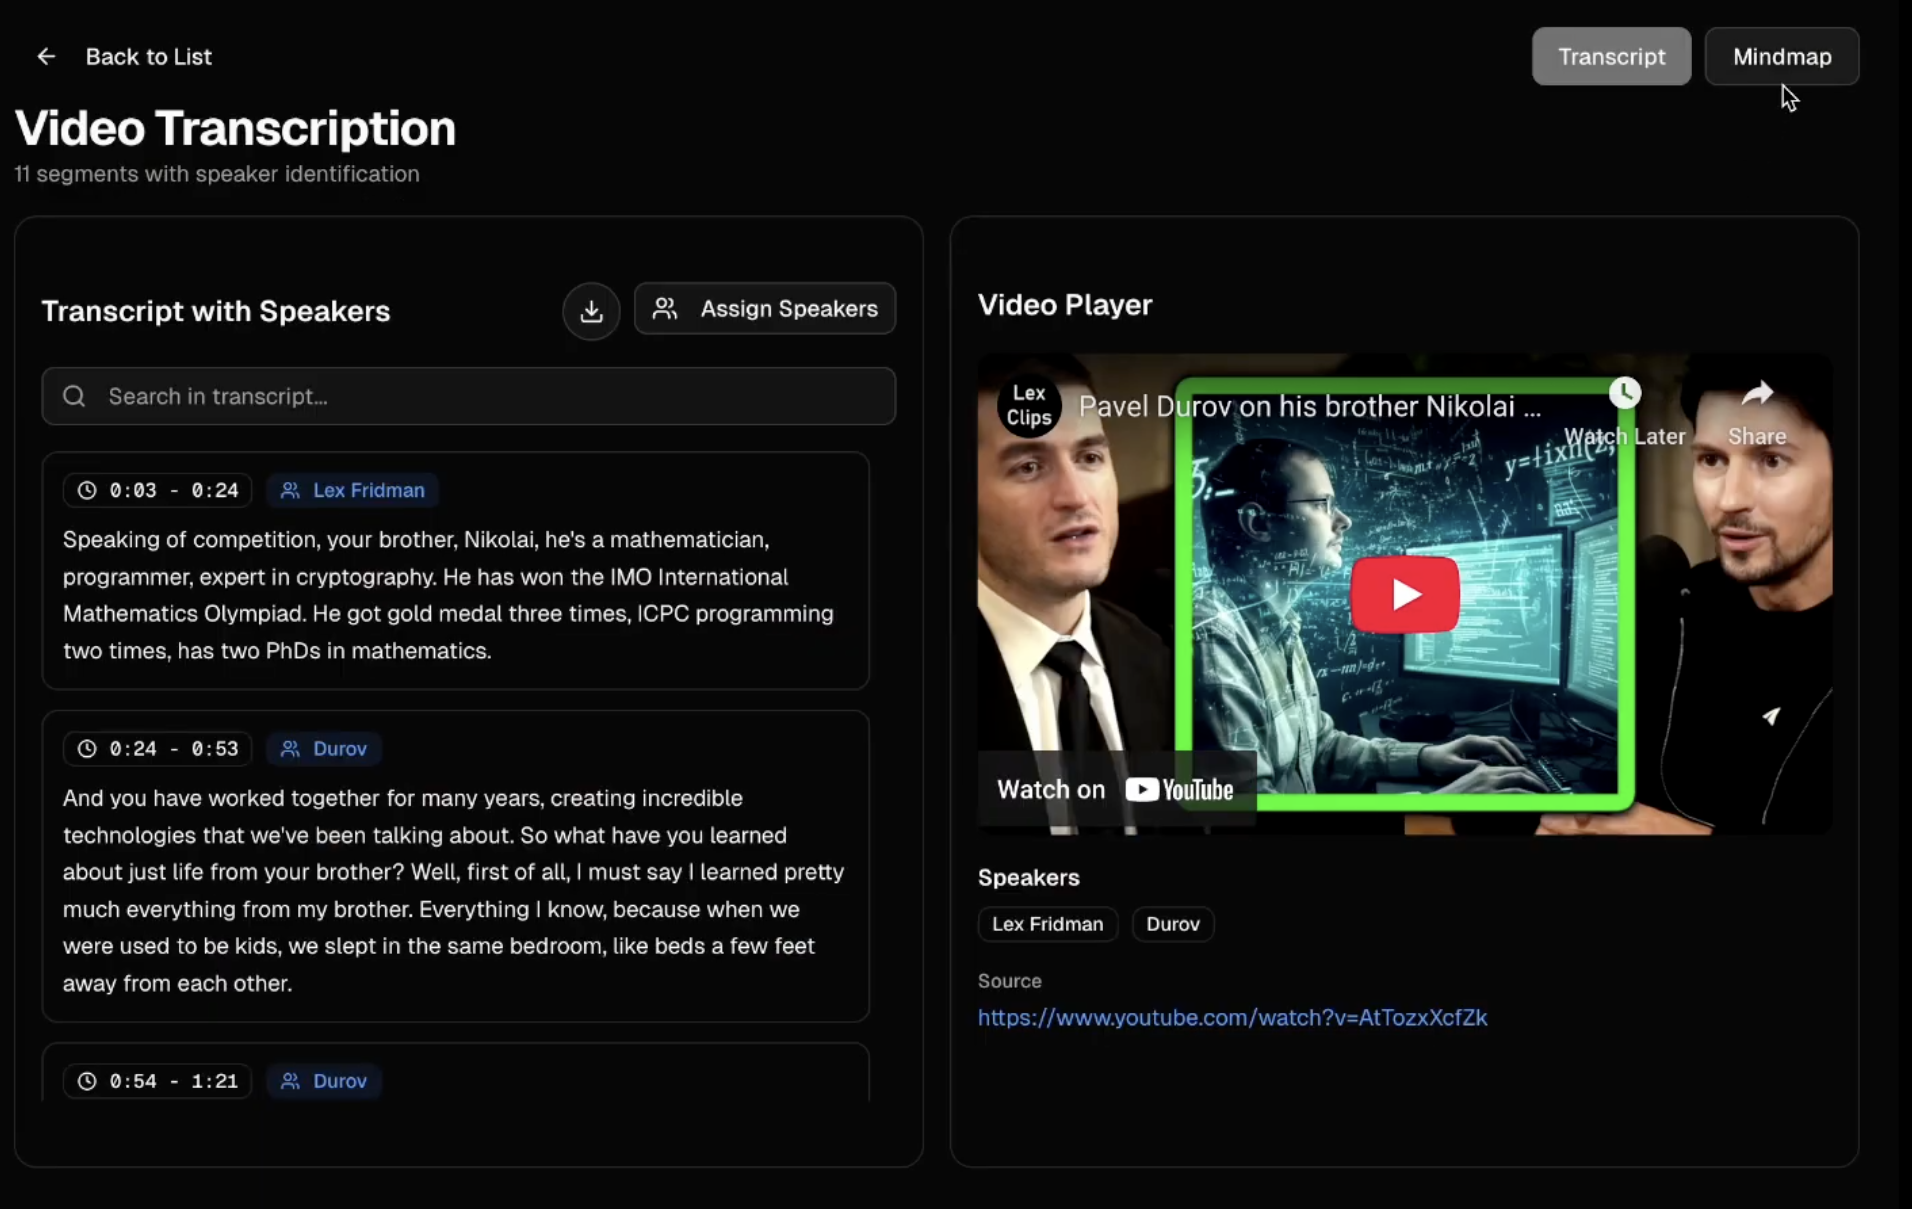Click the person icon in 0:54 Durov tag

[x=290, y=1081]
